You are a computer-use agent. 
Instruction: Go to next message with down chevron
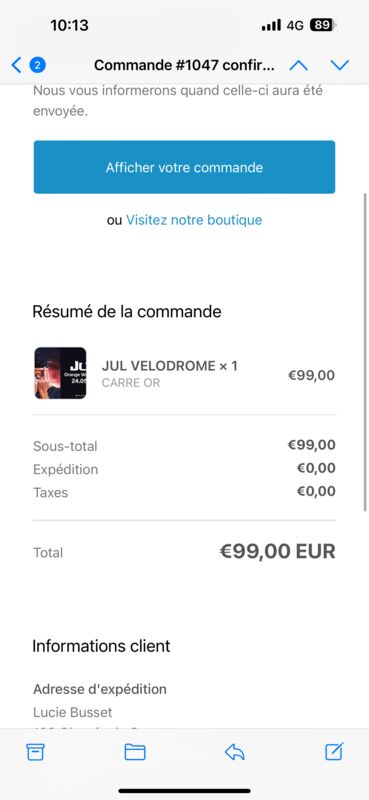[339, 65]
